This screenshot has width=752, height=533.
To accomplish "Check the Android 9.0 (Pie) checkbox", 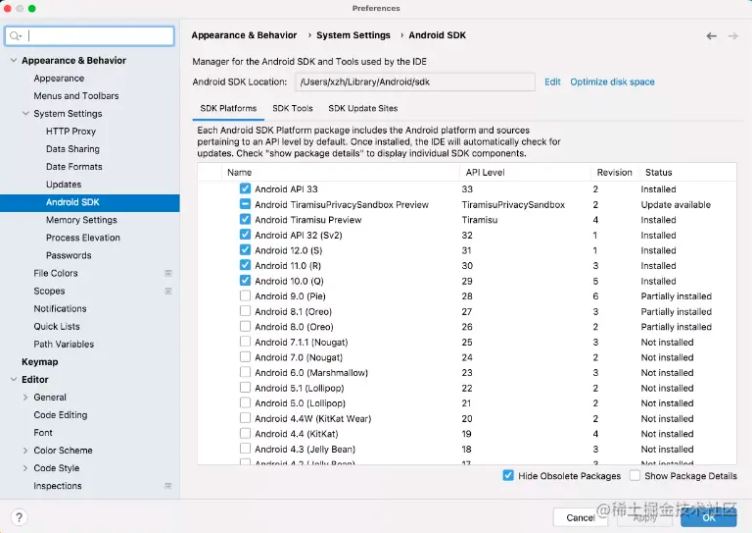I will [x=245, y=296].
